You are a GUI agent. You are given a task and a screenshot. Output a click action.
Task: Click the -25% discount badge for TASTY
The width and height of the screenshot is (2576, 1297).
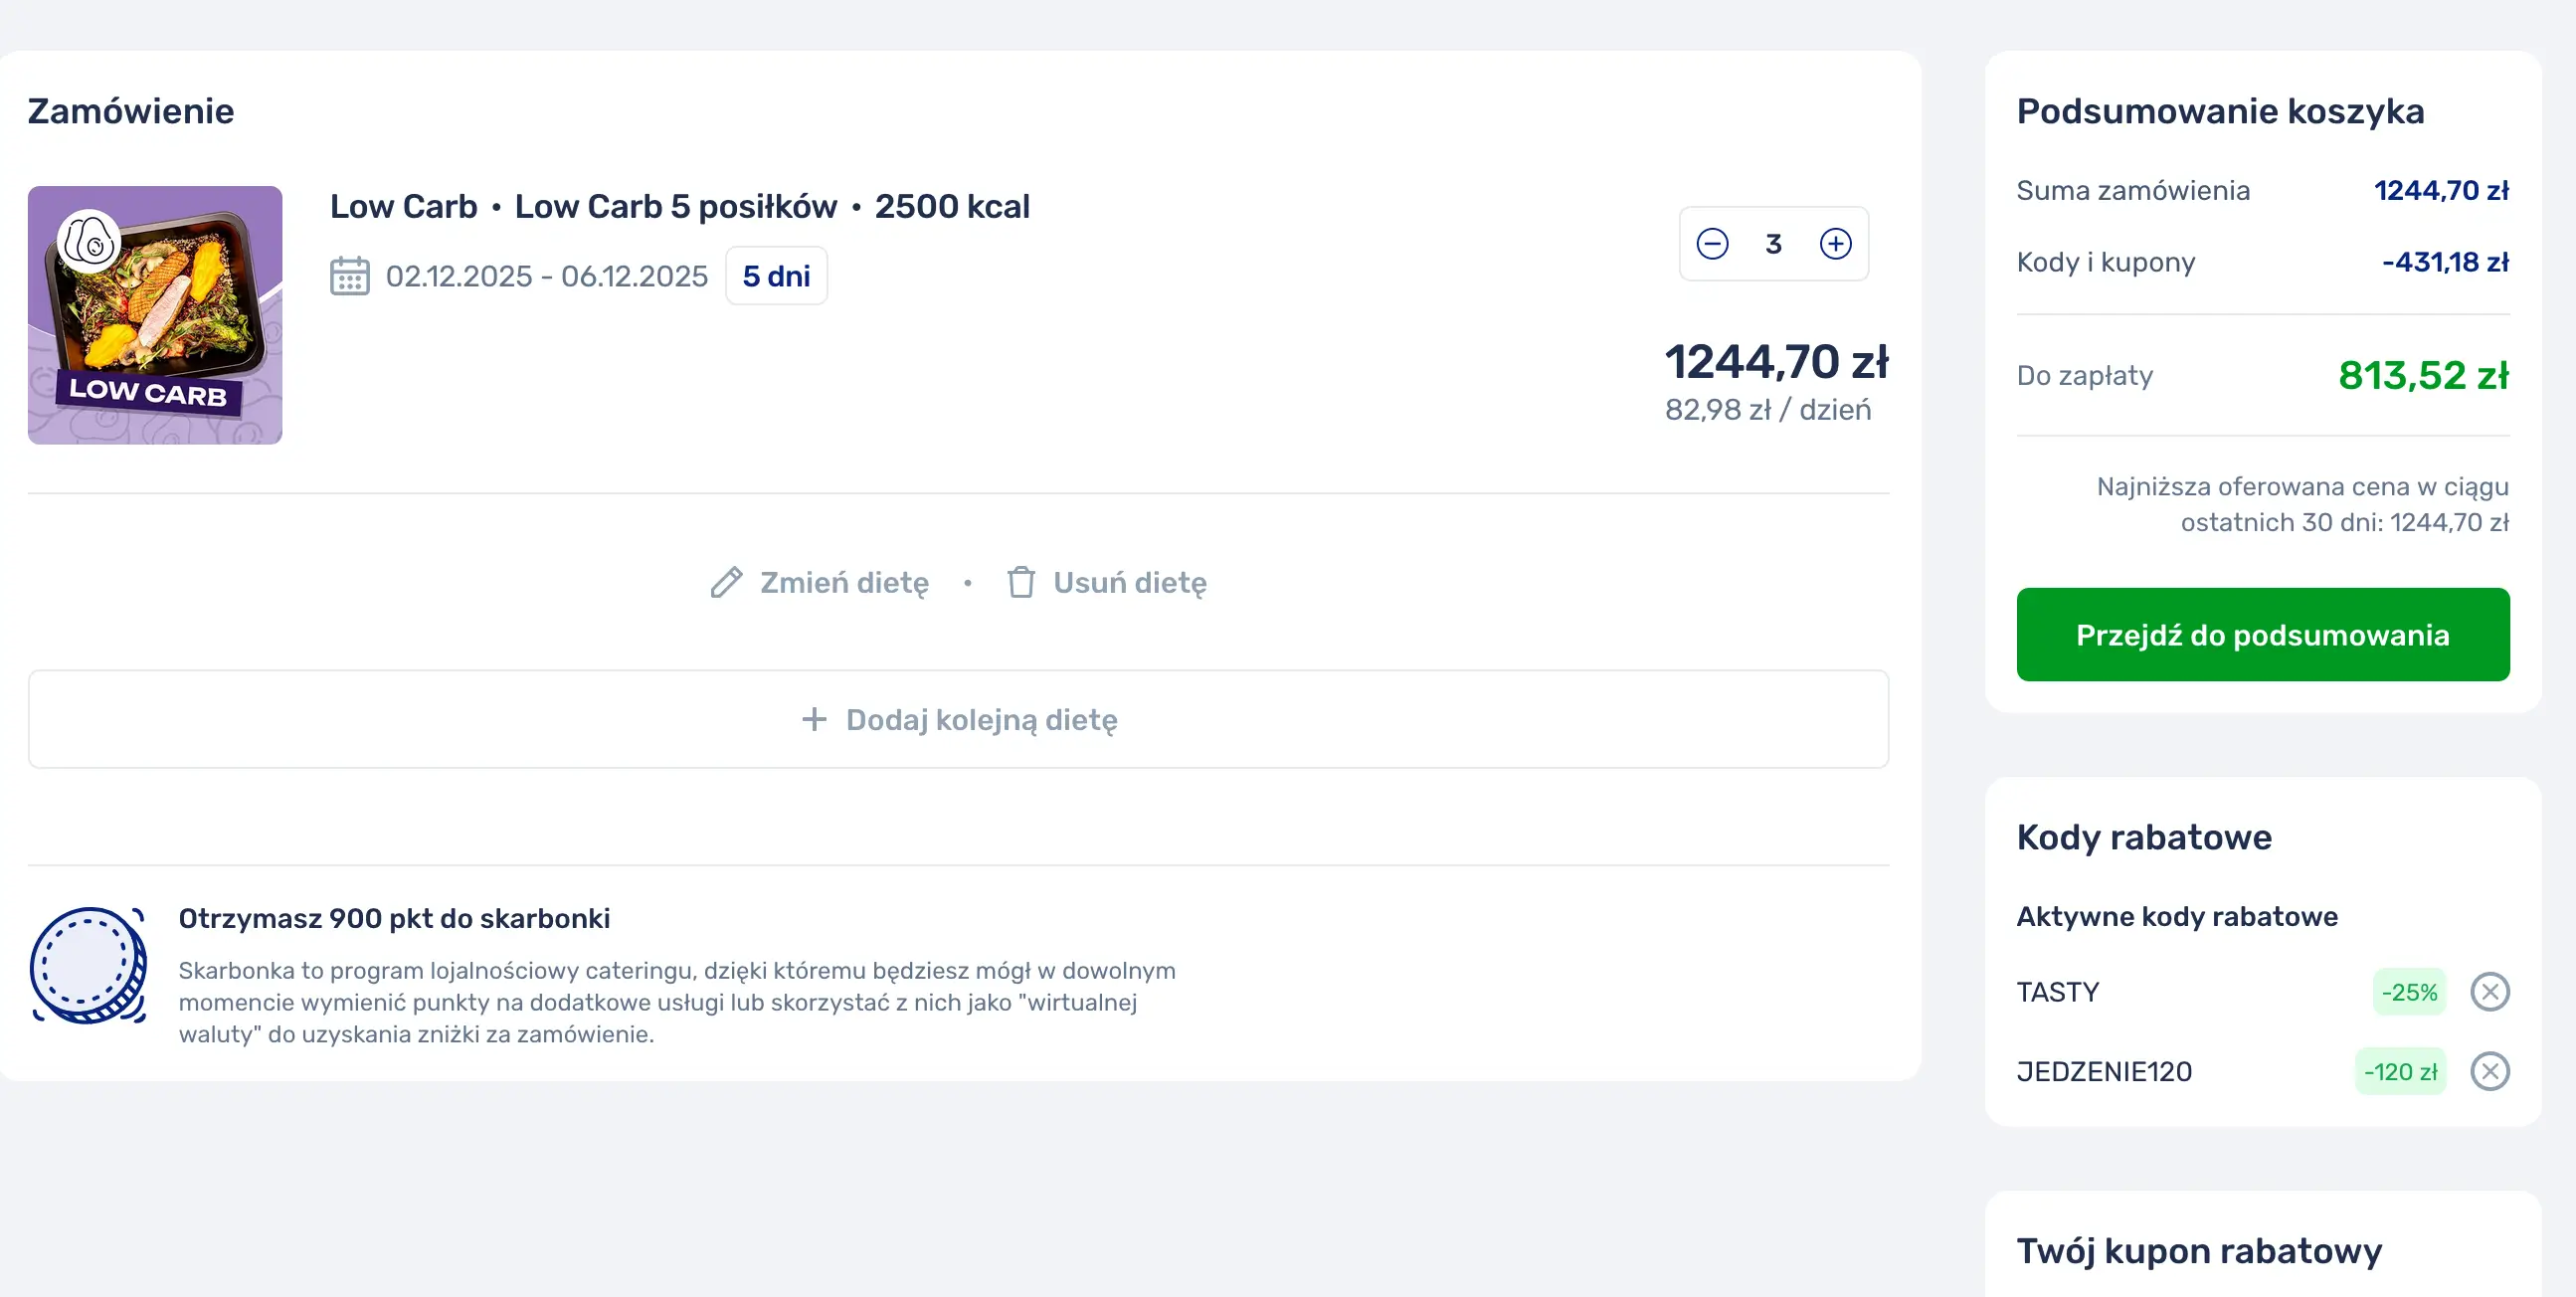[2409, 992]
